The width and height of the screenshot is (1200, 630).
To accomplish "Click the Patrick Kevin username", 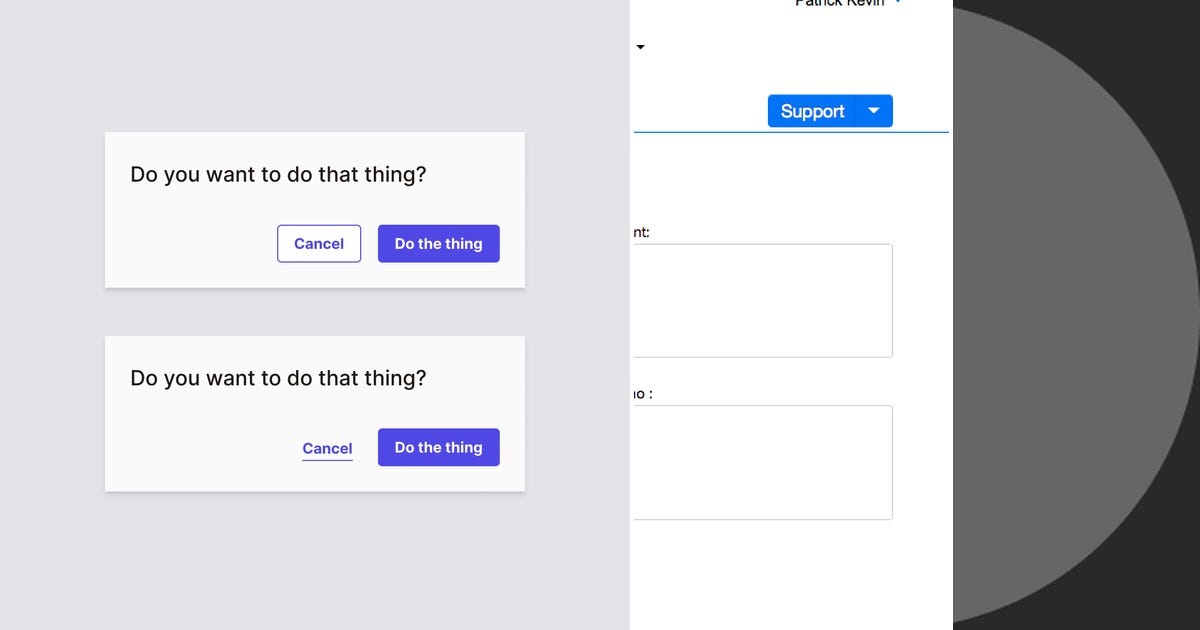I will (840, 3).
